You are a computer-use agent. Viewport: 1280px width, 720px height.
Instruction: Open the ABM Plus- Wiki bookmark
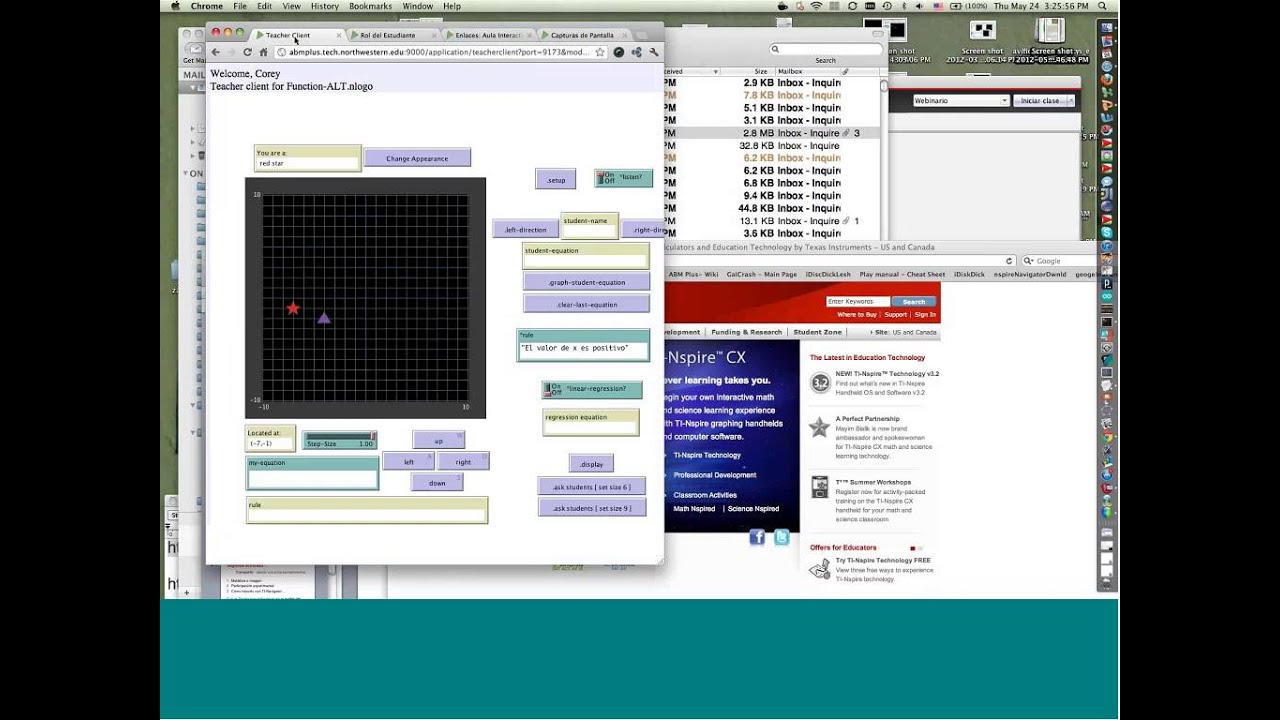click(x=693, y=274)
